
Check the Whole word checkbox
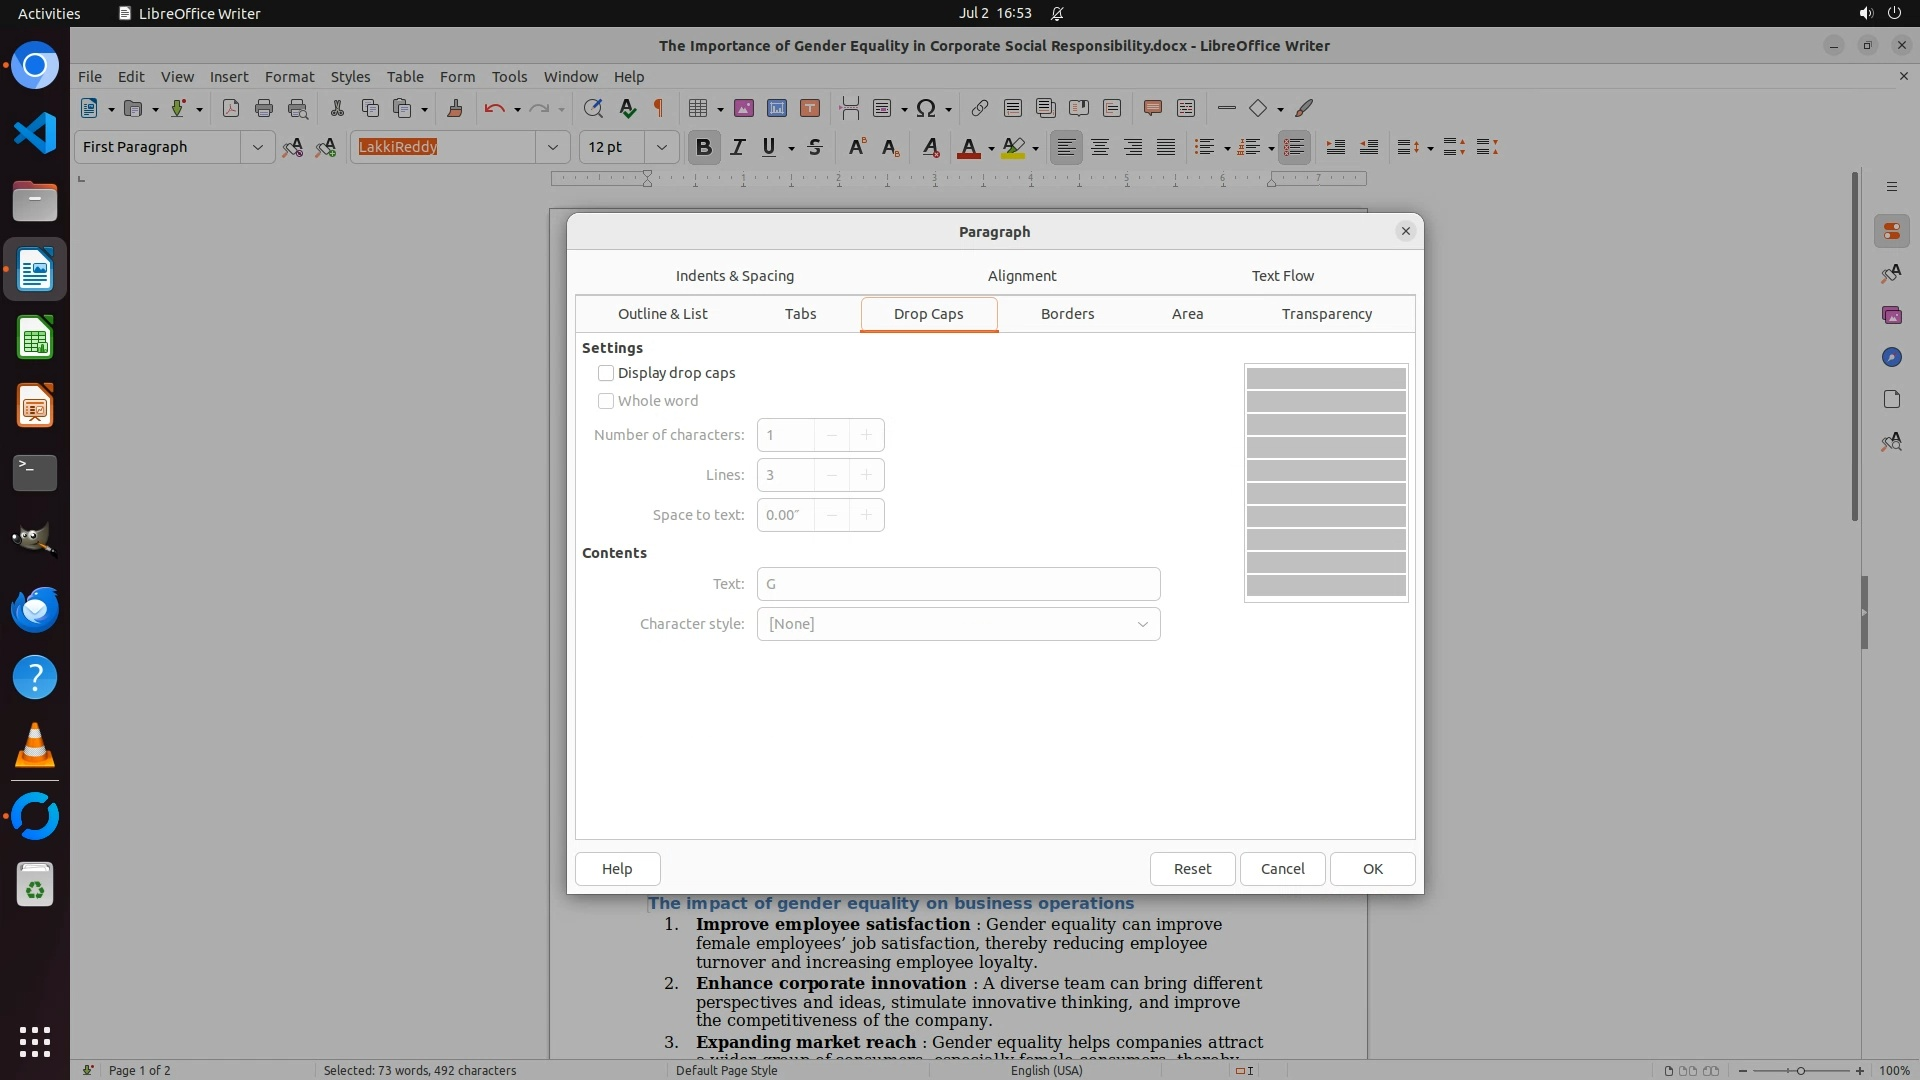click(606, 401)
